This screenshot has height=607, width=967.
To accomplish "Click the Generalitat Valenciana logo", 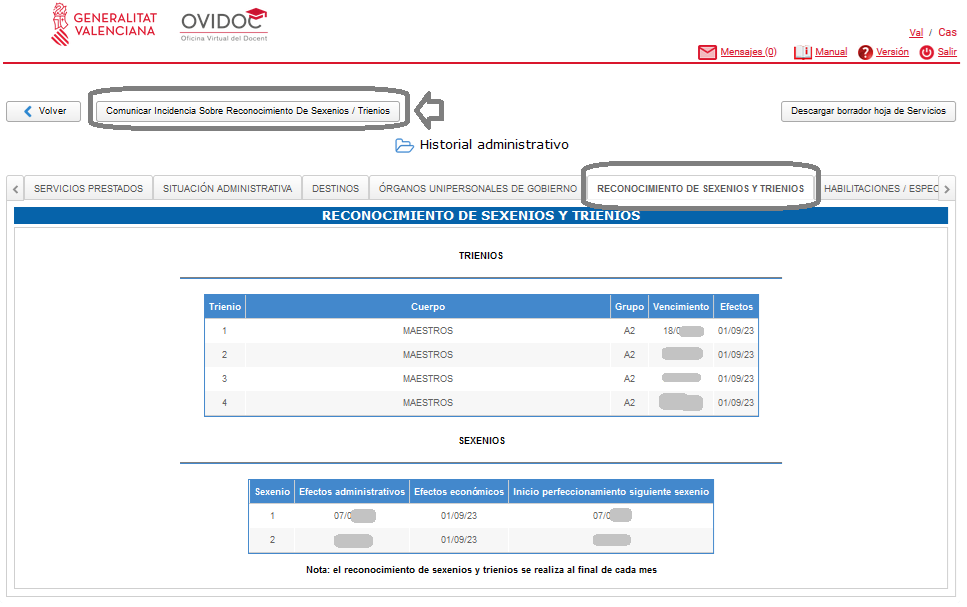I will 104,25.
